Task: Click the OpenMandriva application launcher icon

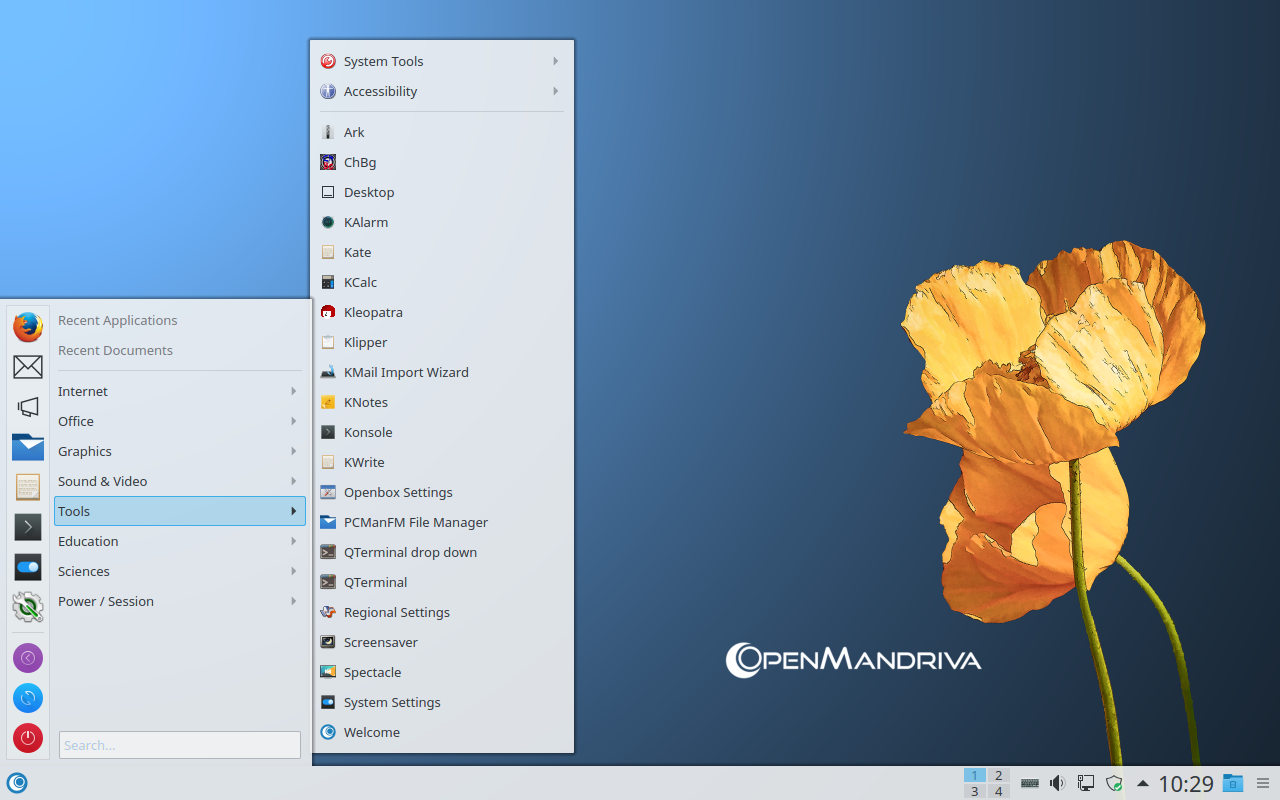Action: [x=17, y=783]
